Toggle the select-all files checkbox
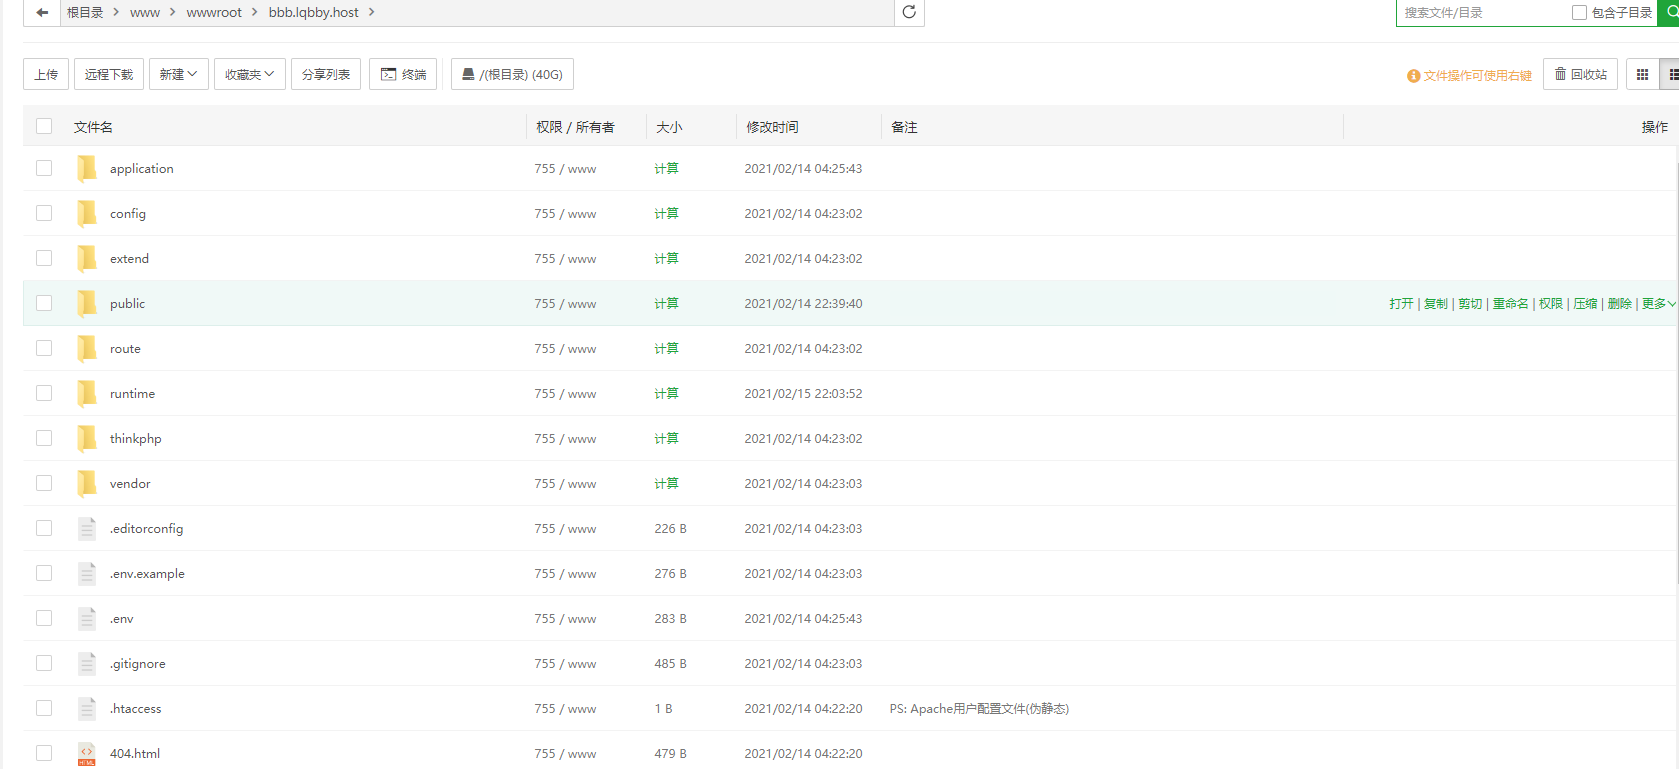Viewport: 1679px width, 769px height. click(x=44, y=126)
